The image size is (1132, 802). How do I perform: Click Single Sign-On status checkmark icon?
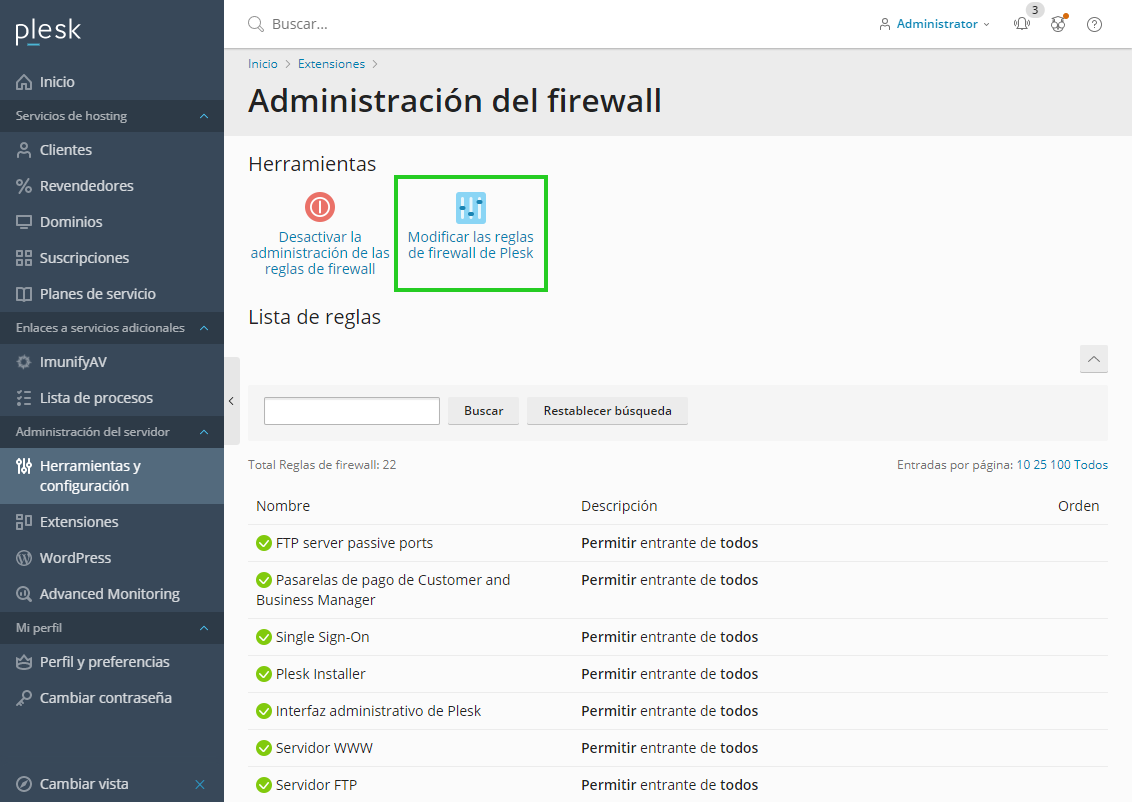coord(264,637)
